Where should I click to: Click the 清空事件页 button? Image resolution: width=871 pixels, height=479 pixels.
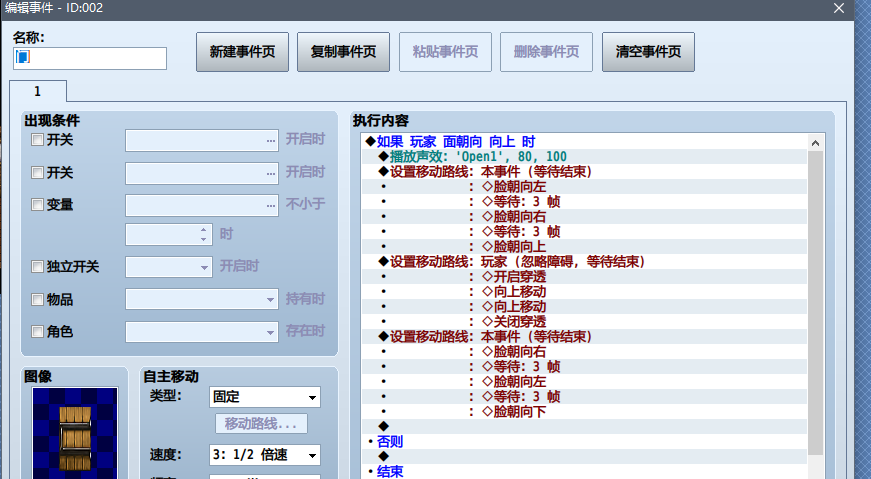(x=648, y=52)
